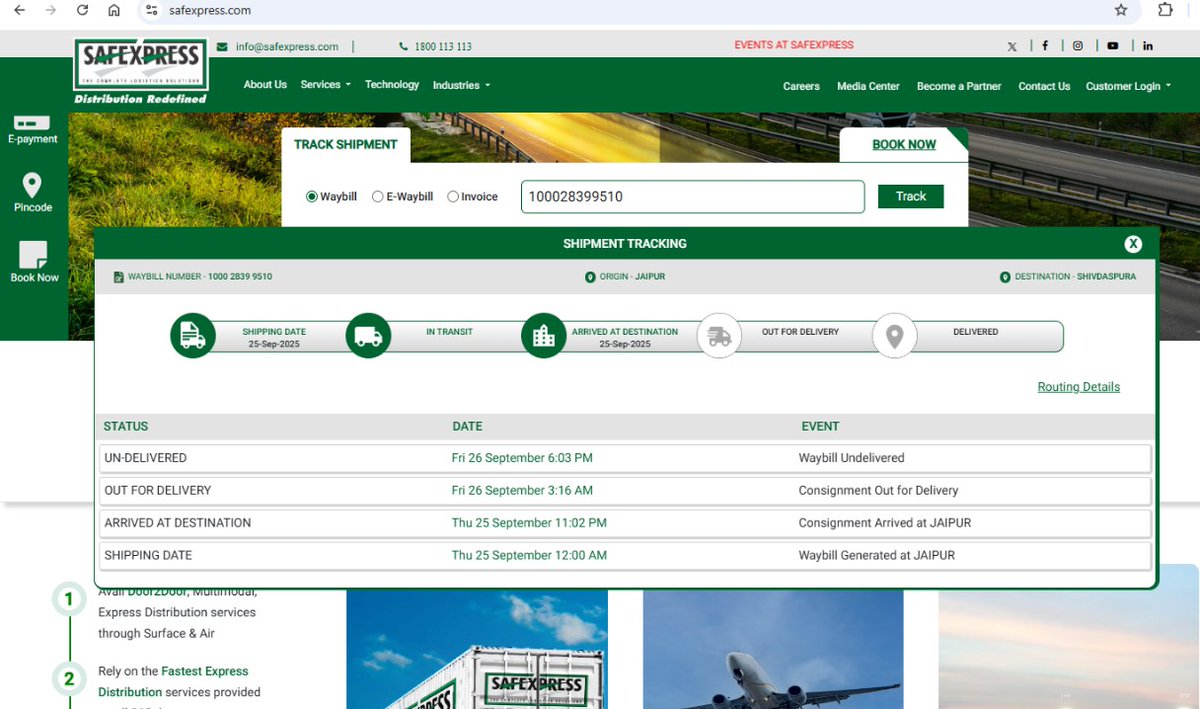The image size is (1200, 709).
Task: Click the waybill number document icon
Action: [118, 277]
